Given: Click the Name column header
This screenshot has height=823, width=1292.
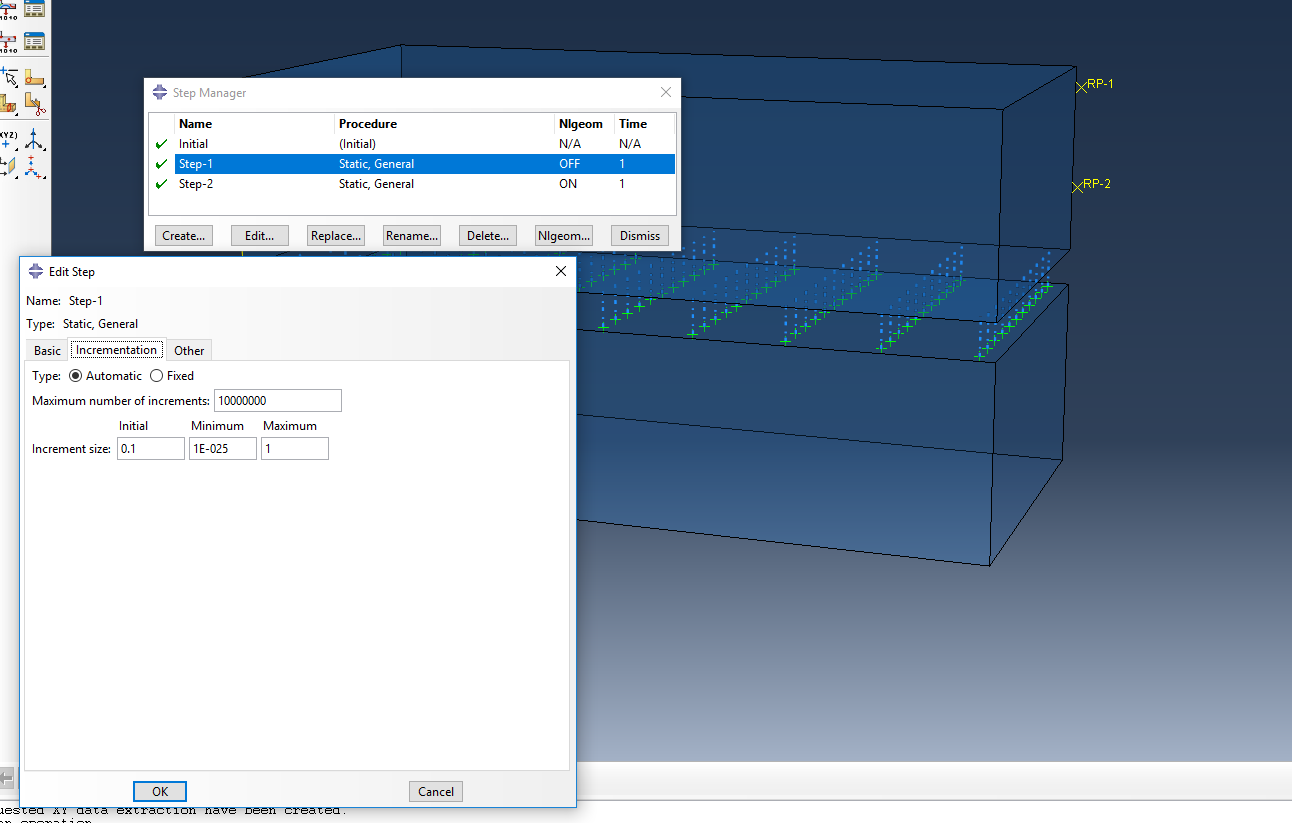Looking at the screenshot, I should [195, 124].
